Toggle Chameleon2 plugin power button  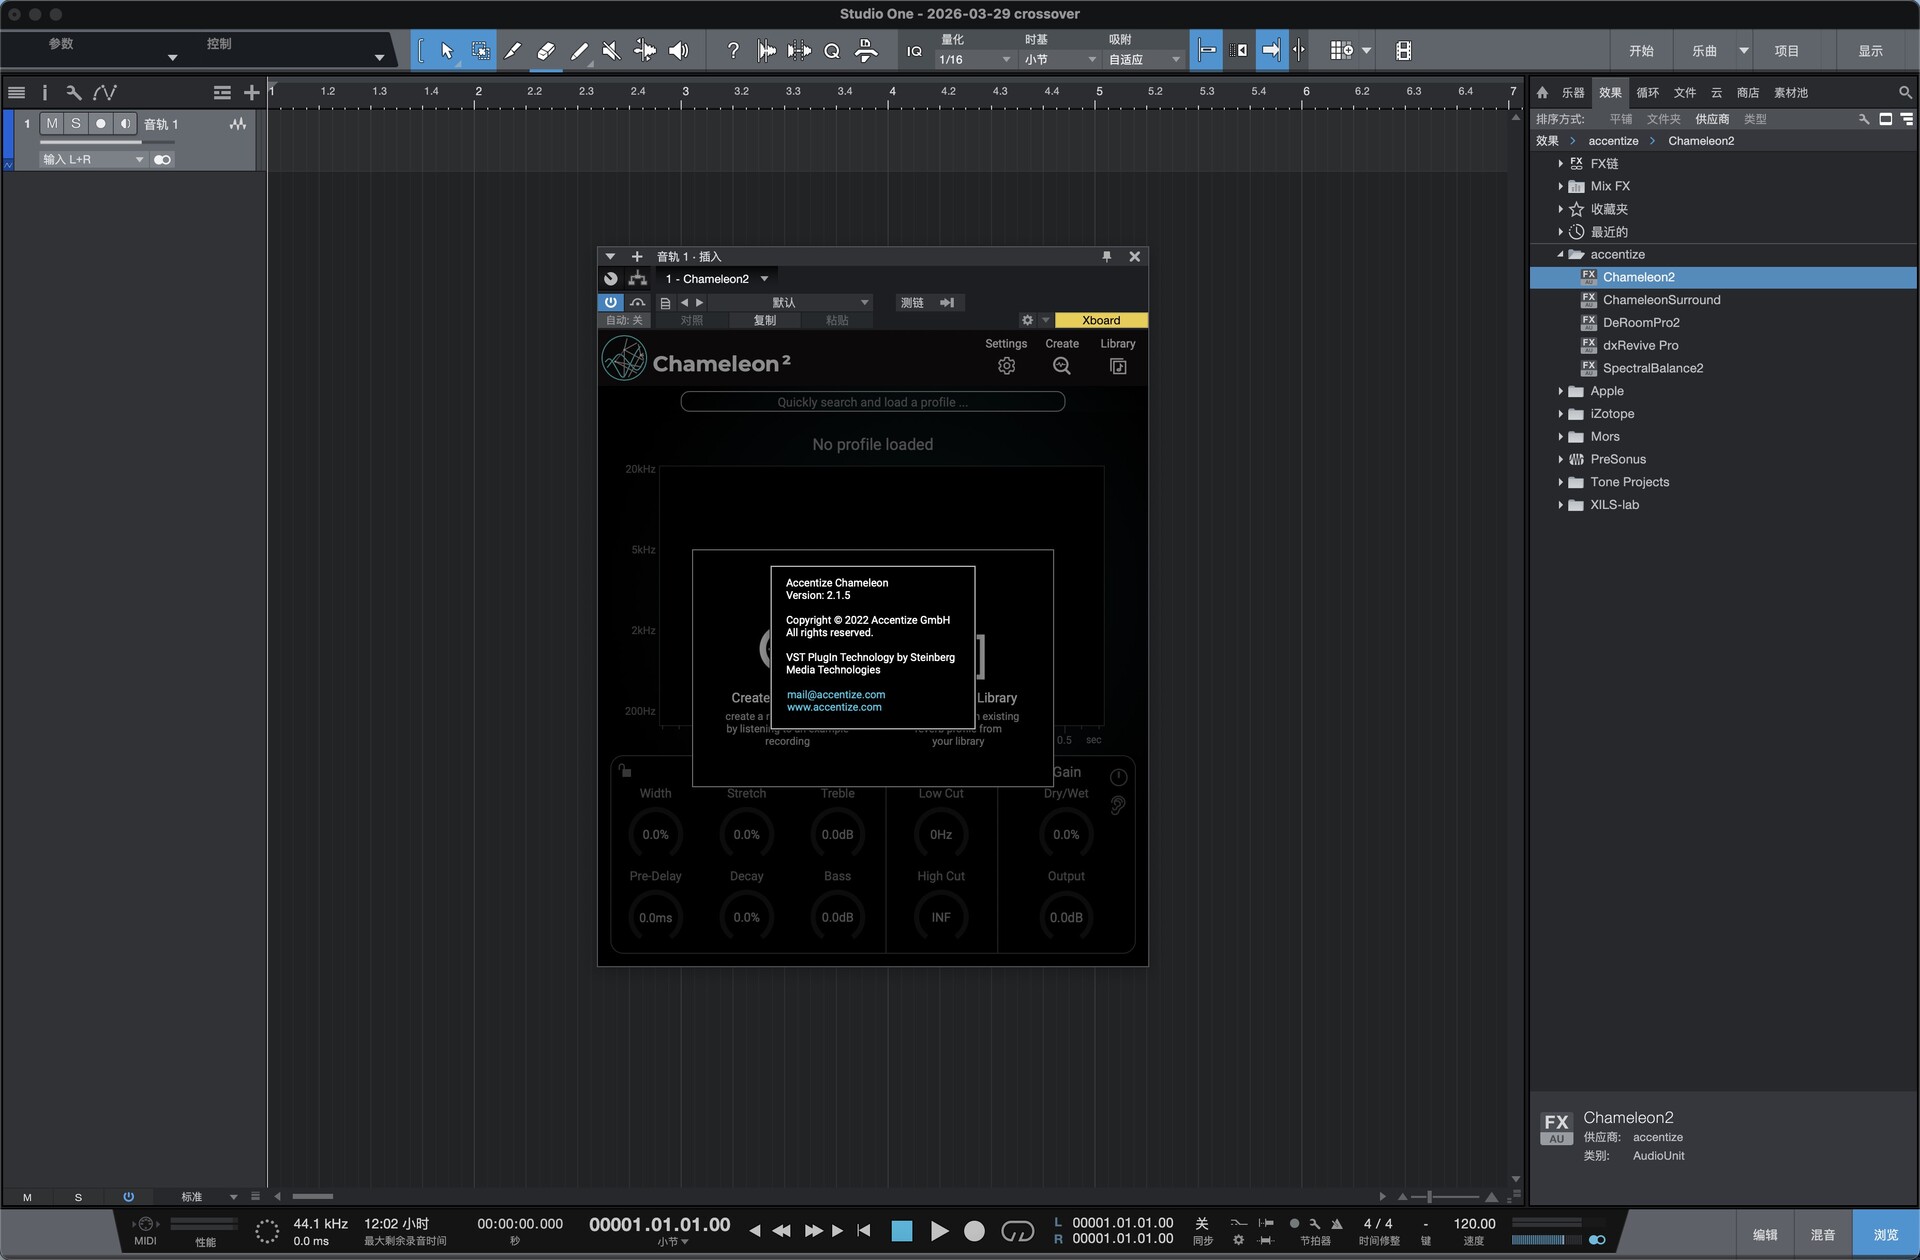610,302
